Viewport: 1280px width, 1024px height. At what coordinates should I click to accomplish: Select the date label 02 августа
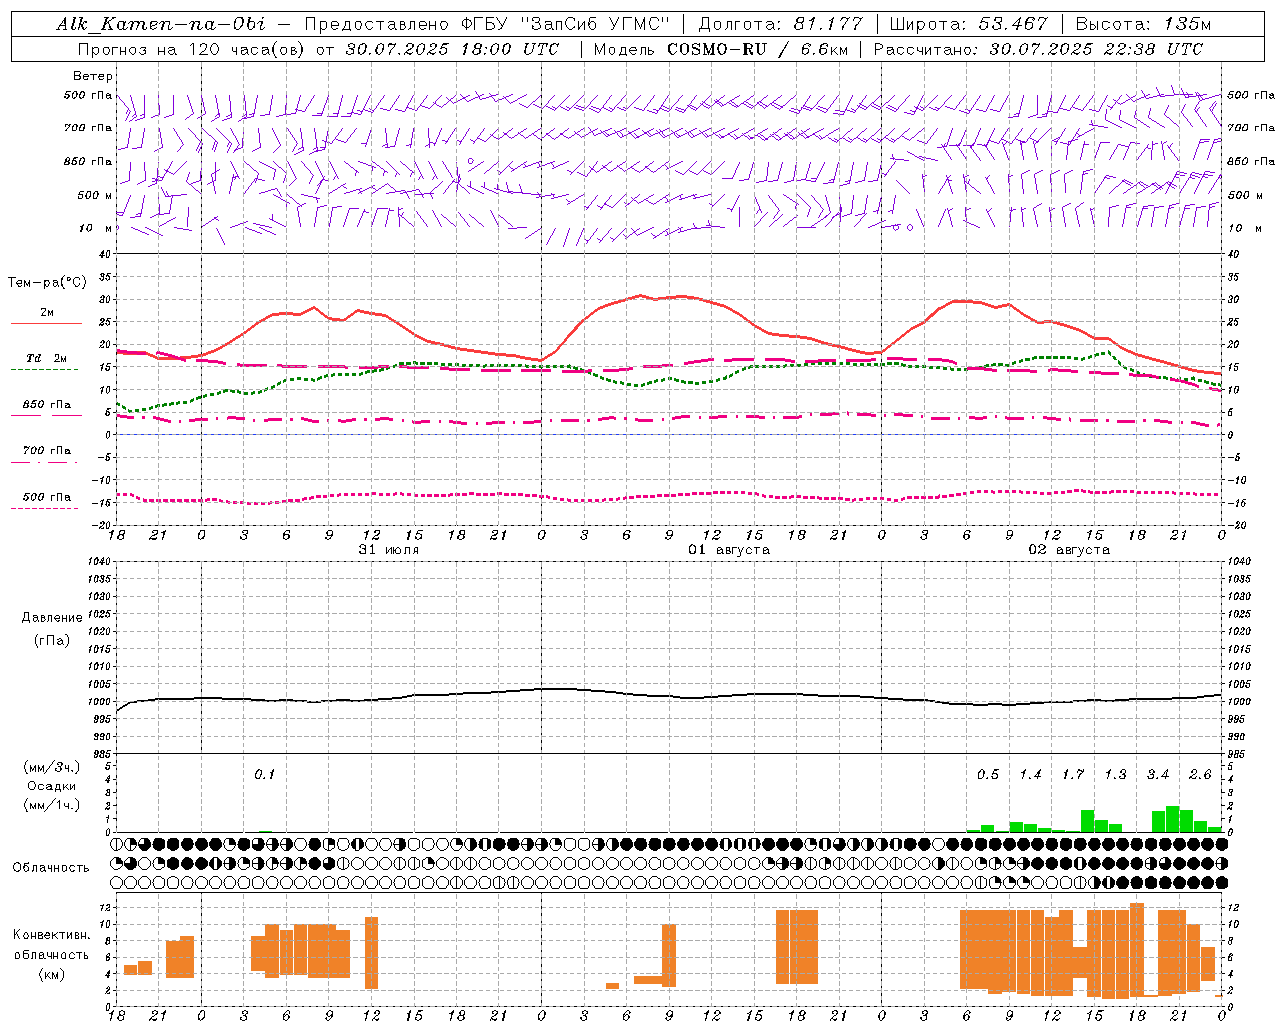point(1069,549)
